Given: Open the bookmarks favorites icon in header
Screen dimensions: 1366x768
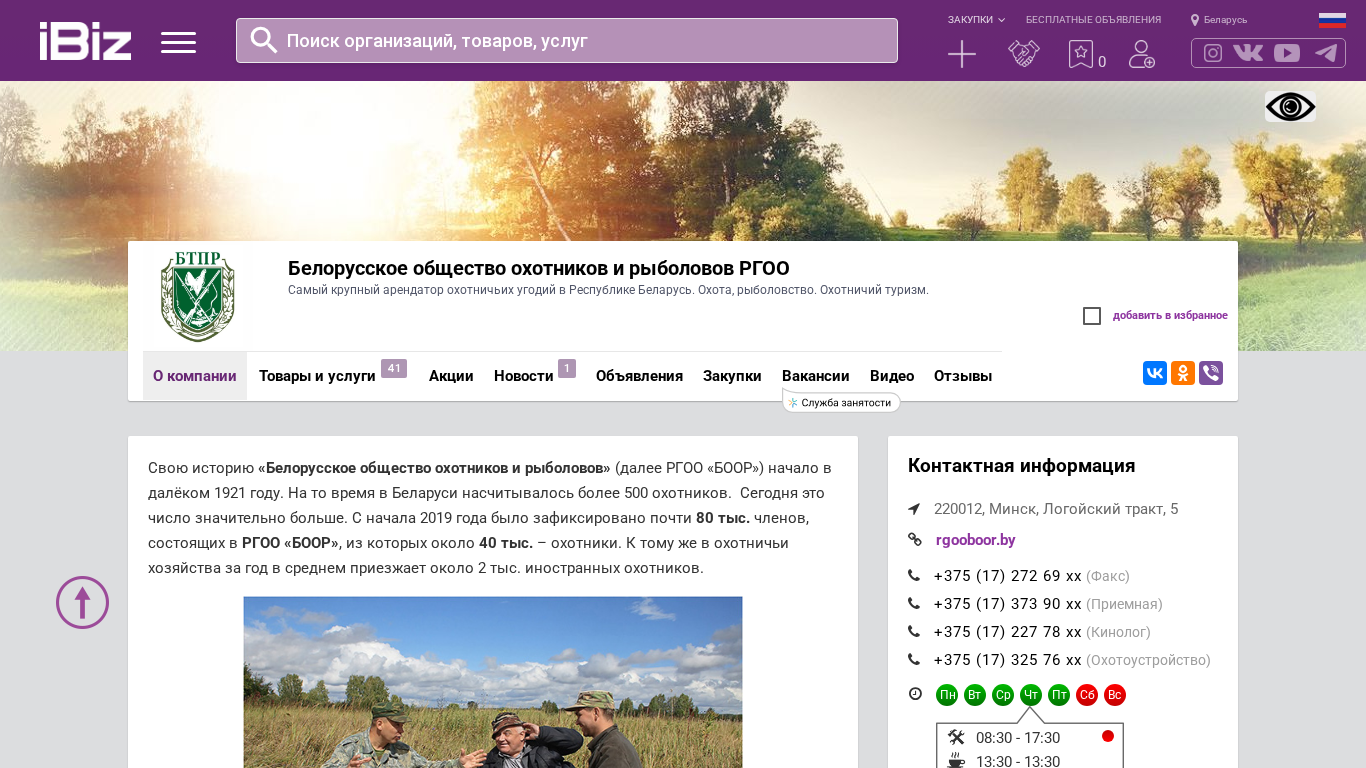Looking at the screenshot, I should click(1081, 54).
